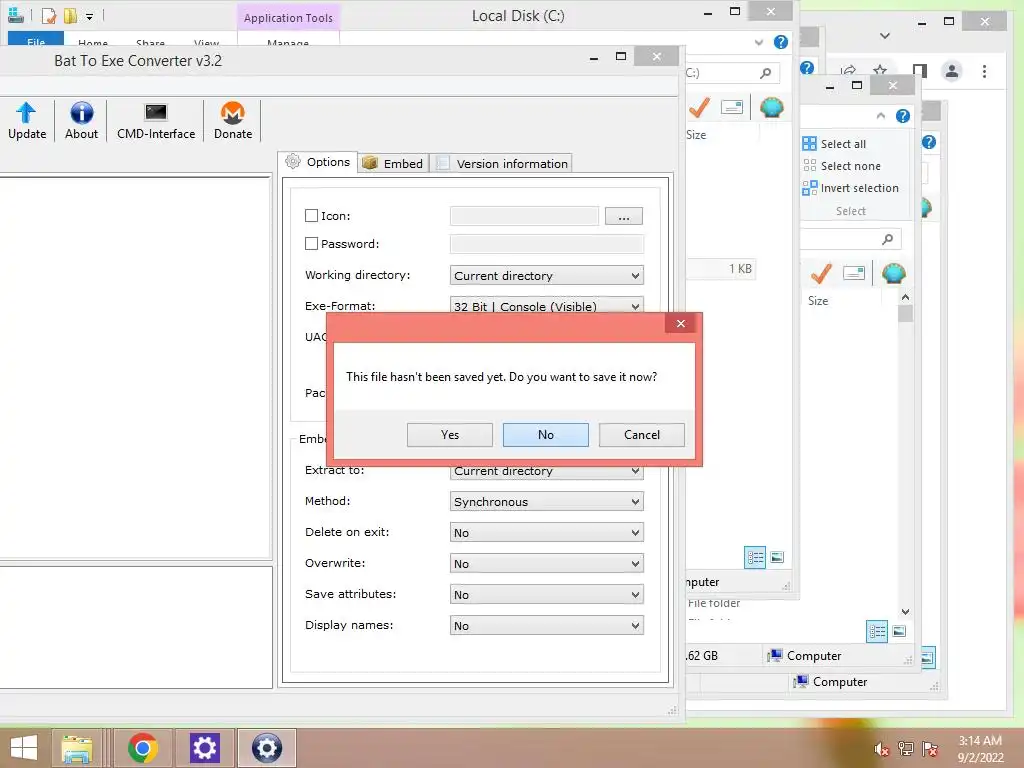Viewport: 1024px width, 768px height.
Task: Click the purple gear taskbar icon
Action: [x=204, y=748]
